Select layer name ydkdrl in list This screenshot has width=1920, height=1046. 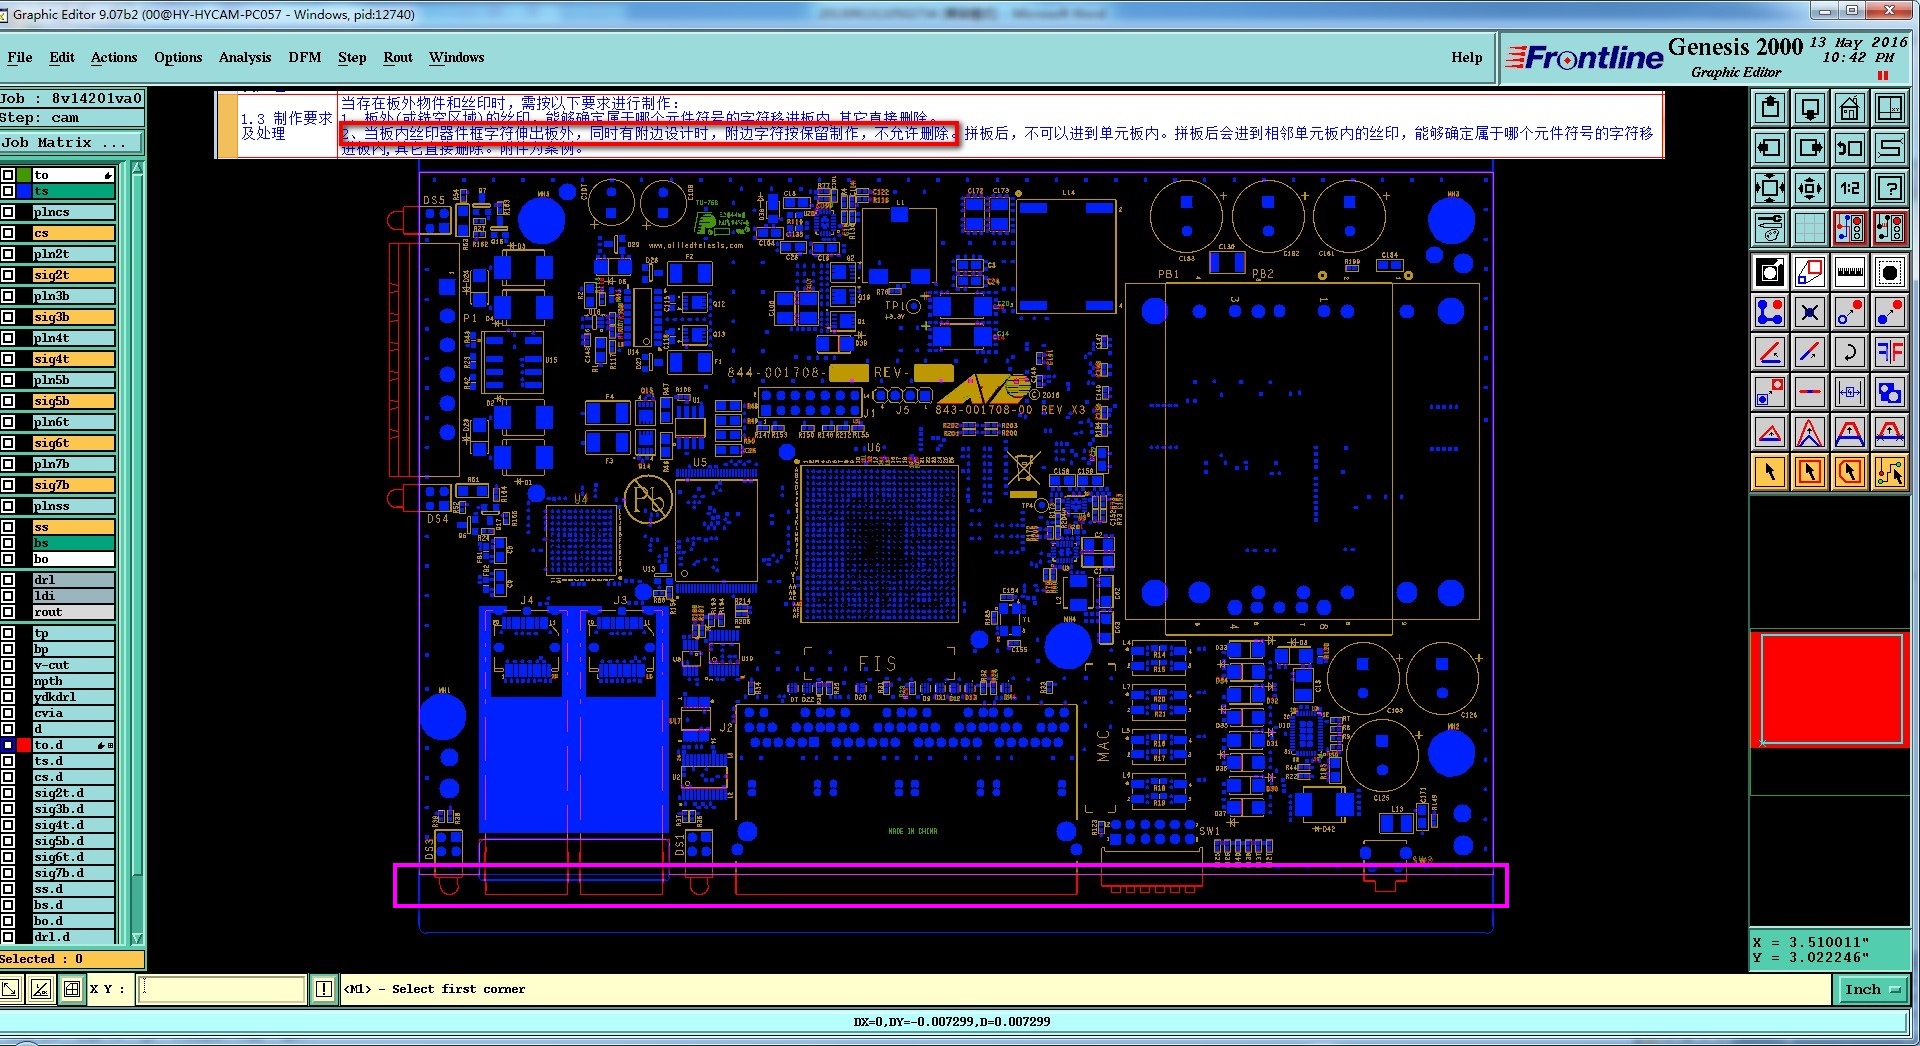pos(73,697)
